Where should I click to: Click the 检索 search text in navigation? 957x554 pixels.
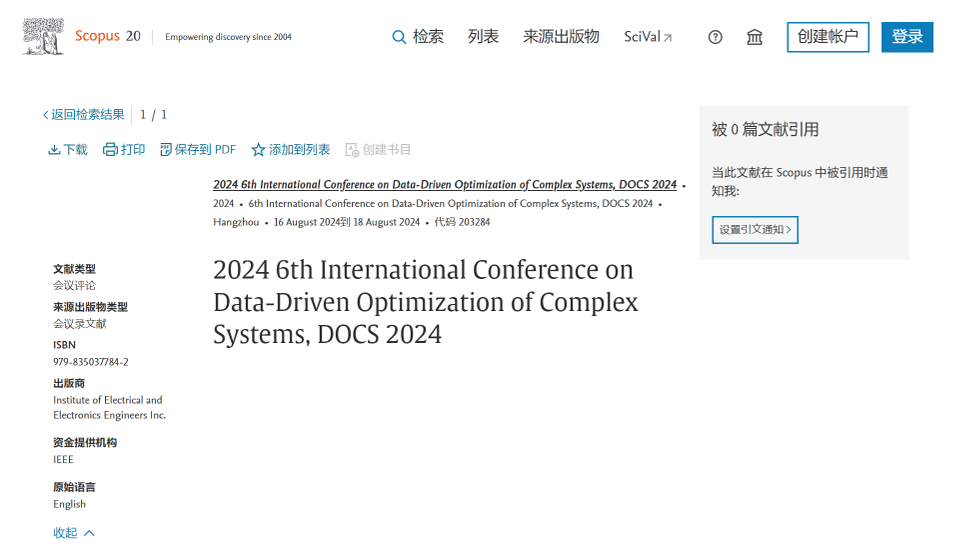[x=428, y=37]
